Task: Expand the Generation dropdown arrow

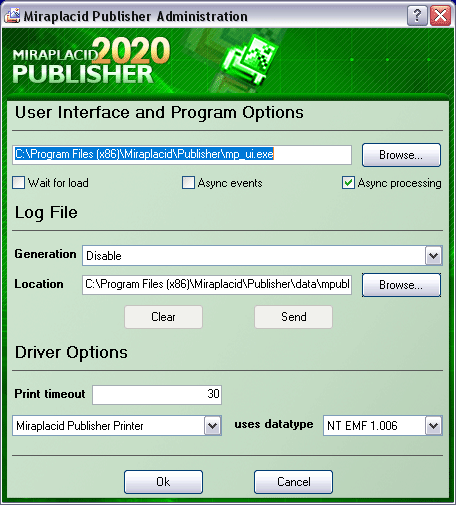Action: [x=433, y=256]
